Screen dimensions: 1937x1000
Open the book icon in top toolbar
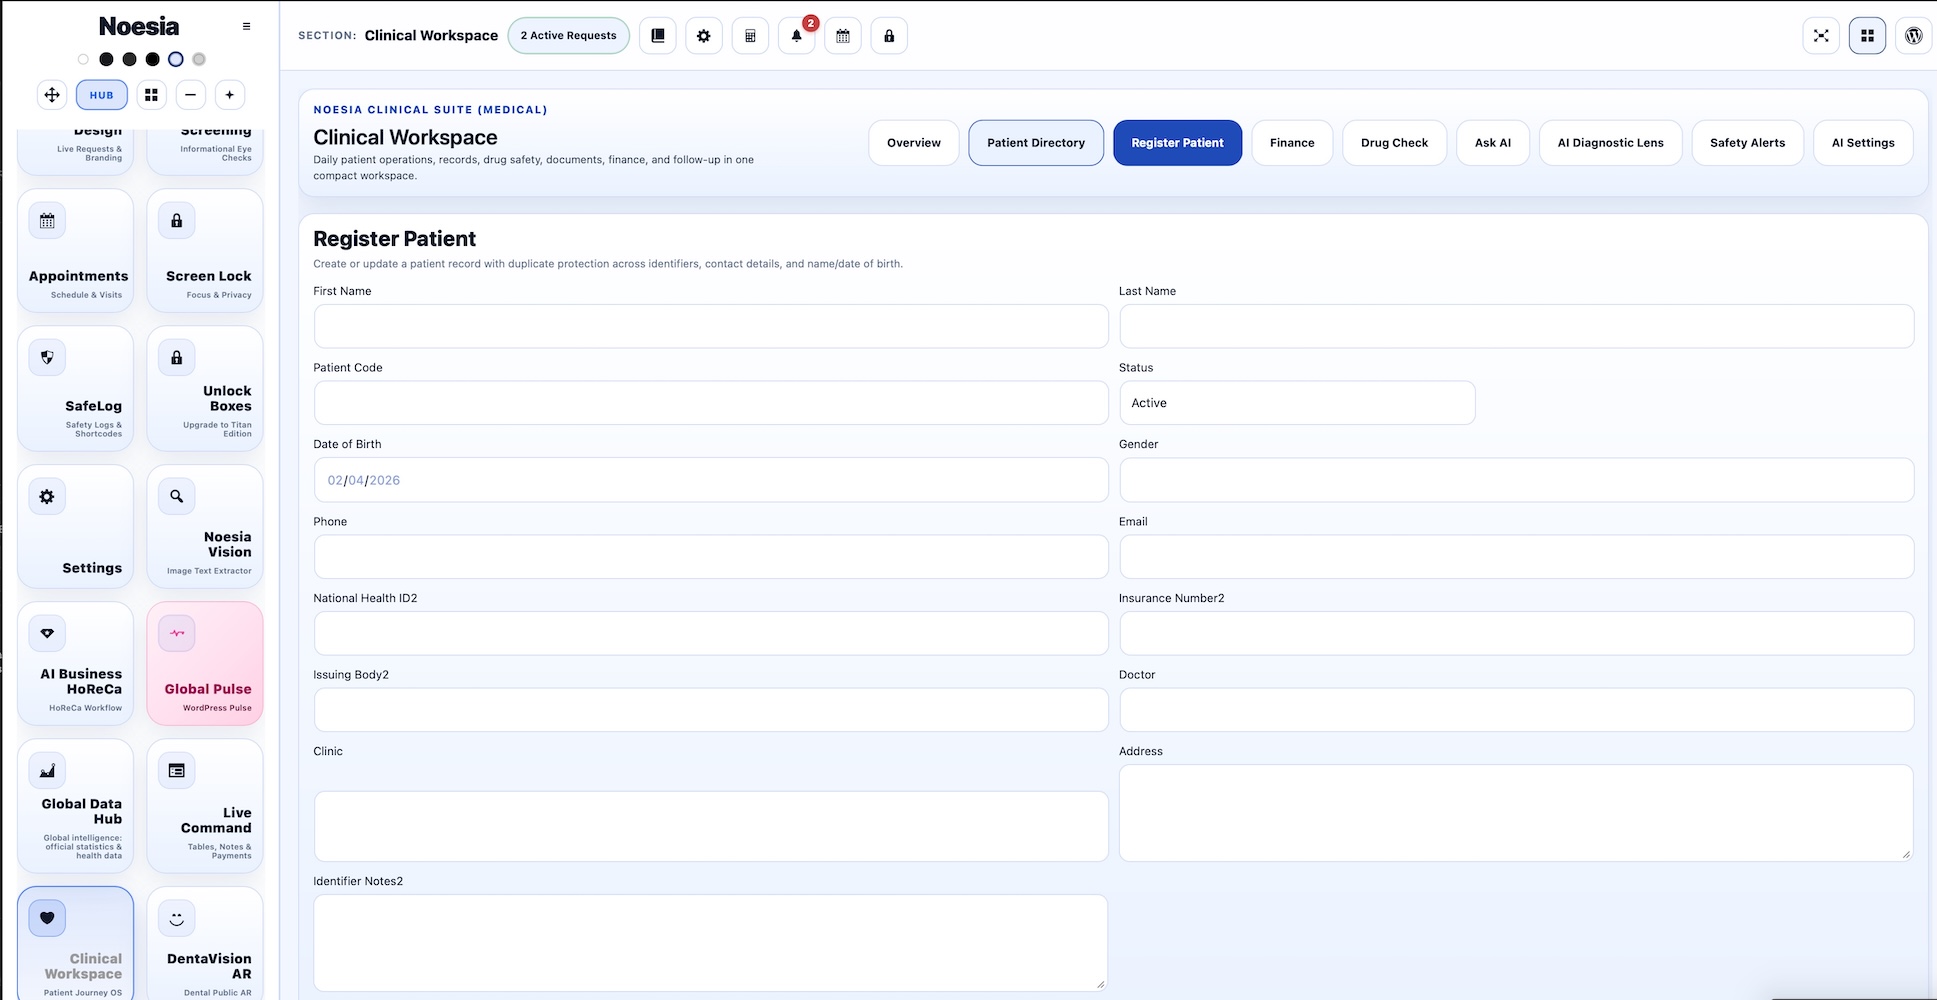coord(658,36)
